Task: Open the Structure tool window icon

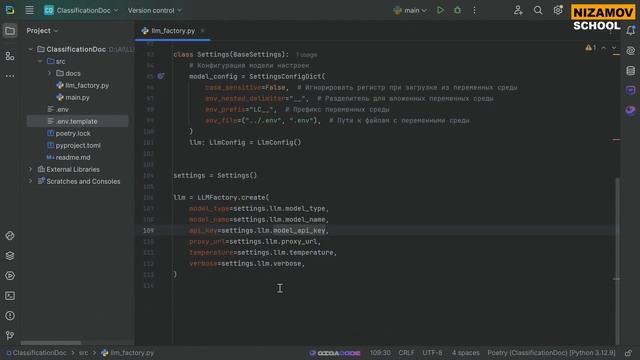Action: pyautogui.click(x=10, y=56)
